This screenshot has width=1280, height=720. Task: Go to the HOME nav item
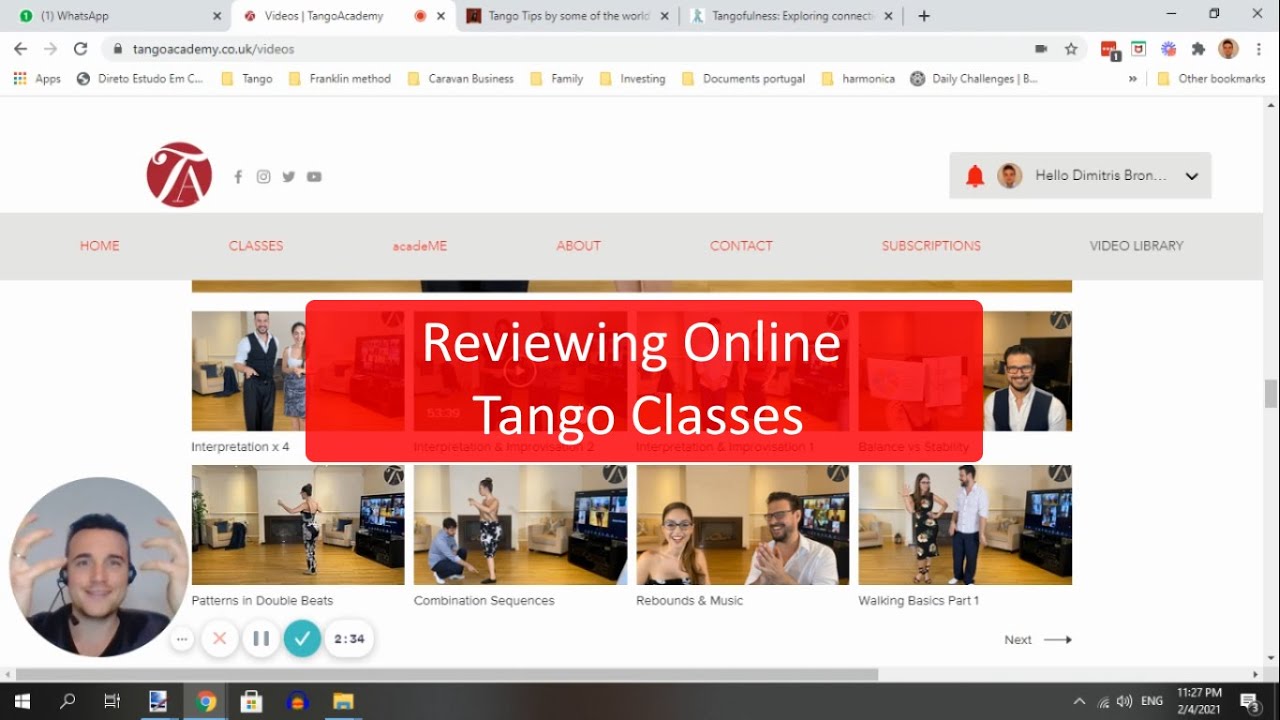100,246
